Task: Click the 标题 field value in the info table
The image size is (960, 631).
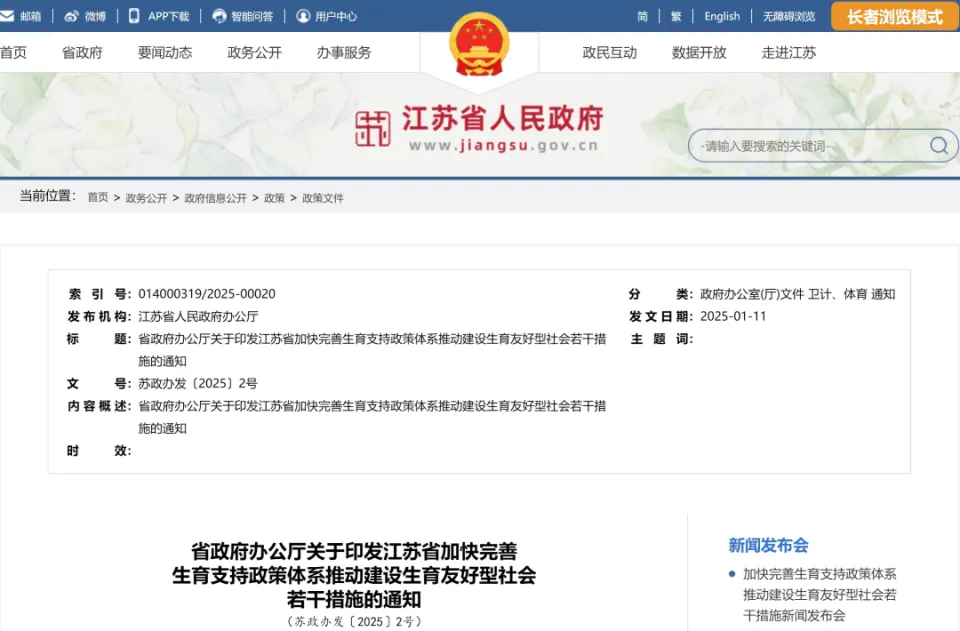Action: pyautogui.click(x=372, y=350)
